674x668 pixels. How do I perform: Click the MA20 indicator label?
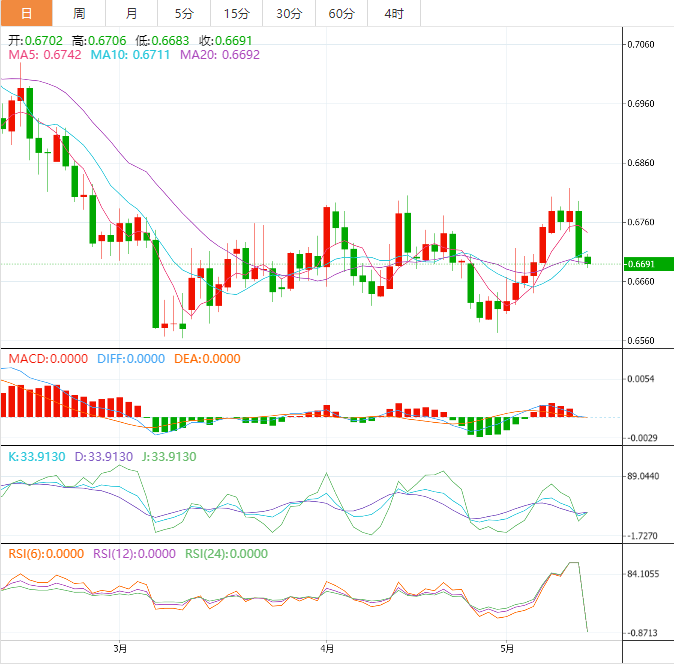219,55
